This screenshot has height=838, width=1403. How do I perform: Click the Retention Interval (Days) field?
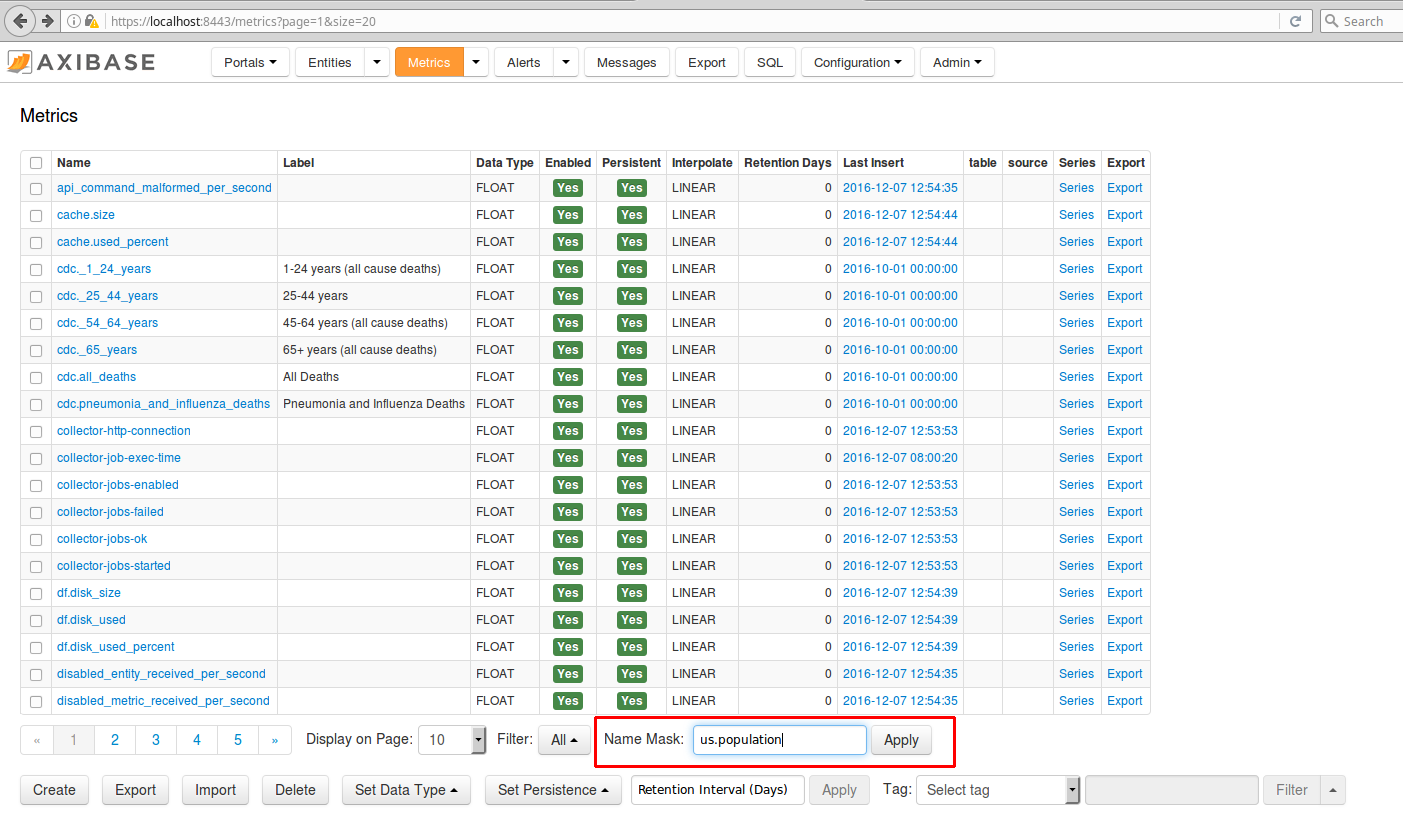coord(717,790)
